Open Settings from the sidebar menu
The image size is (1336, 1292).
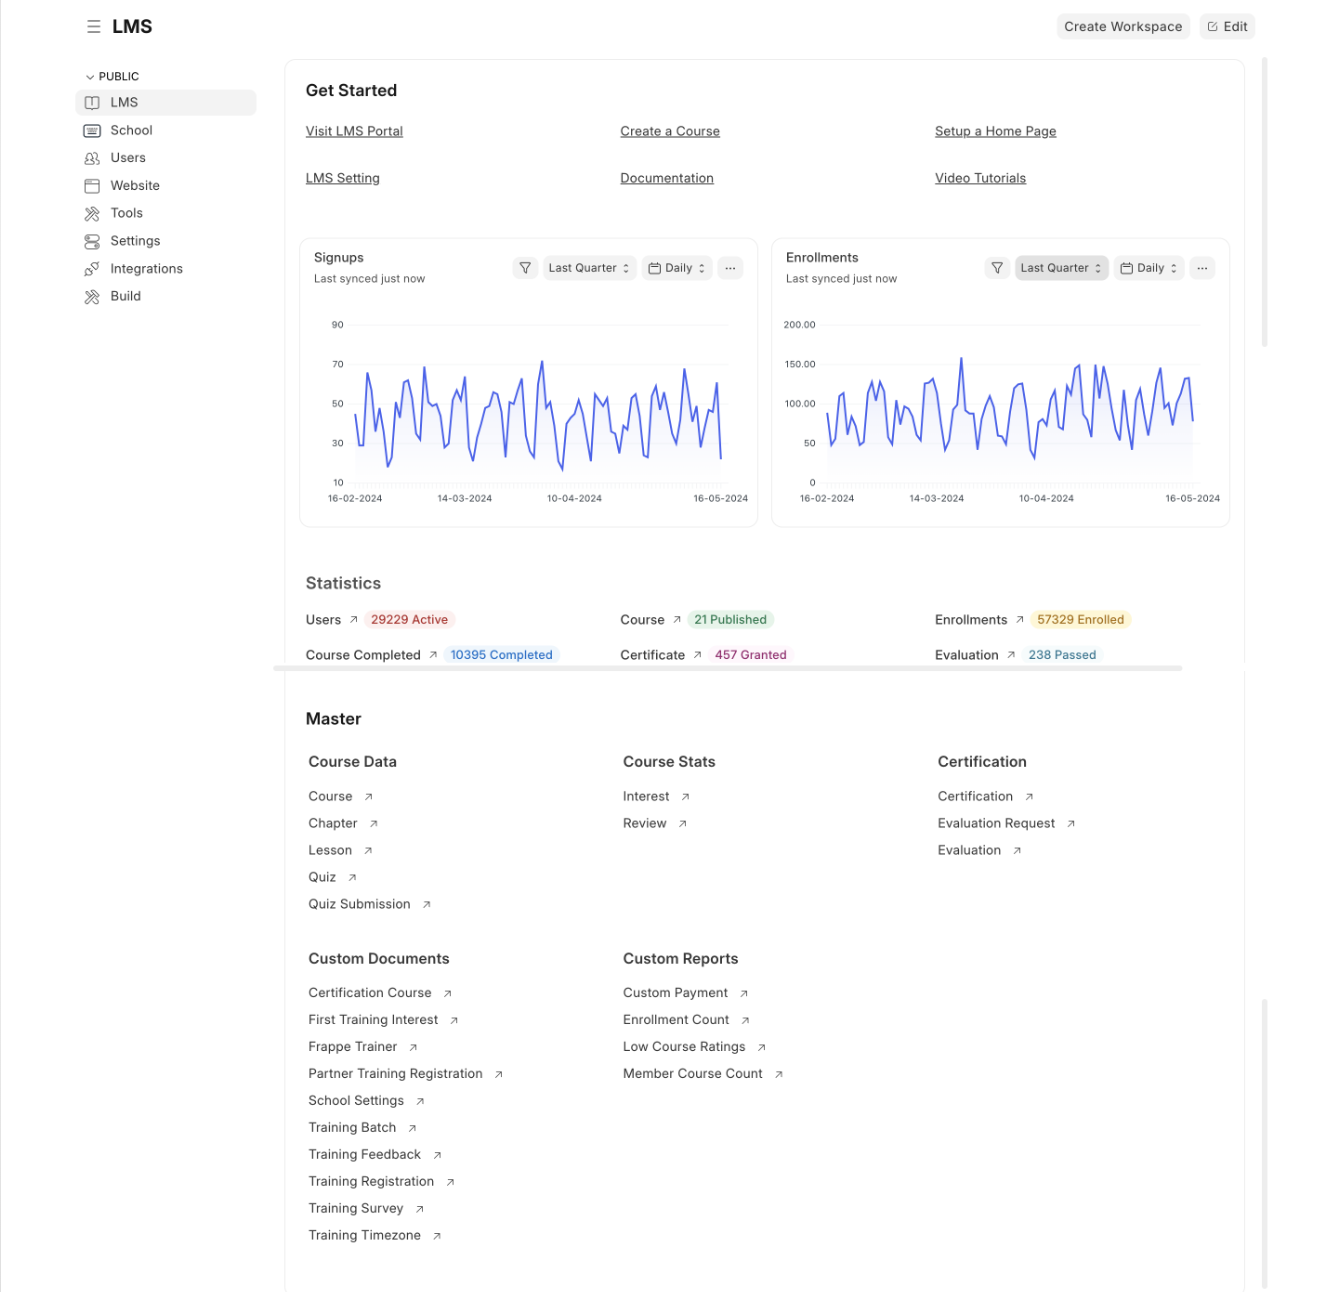point(135,241)
